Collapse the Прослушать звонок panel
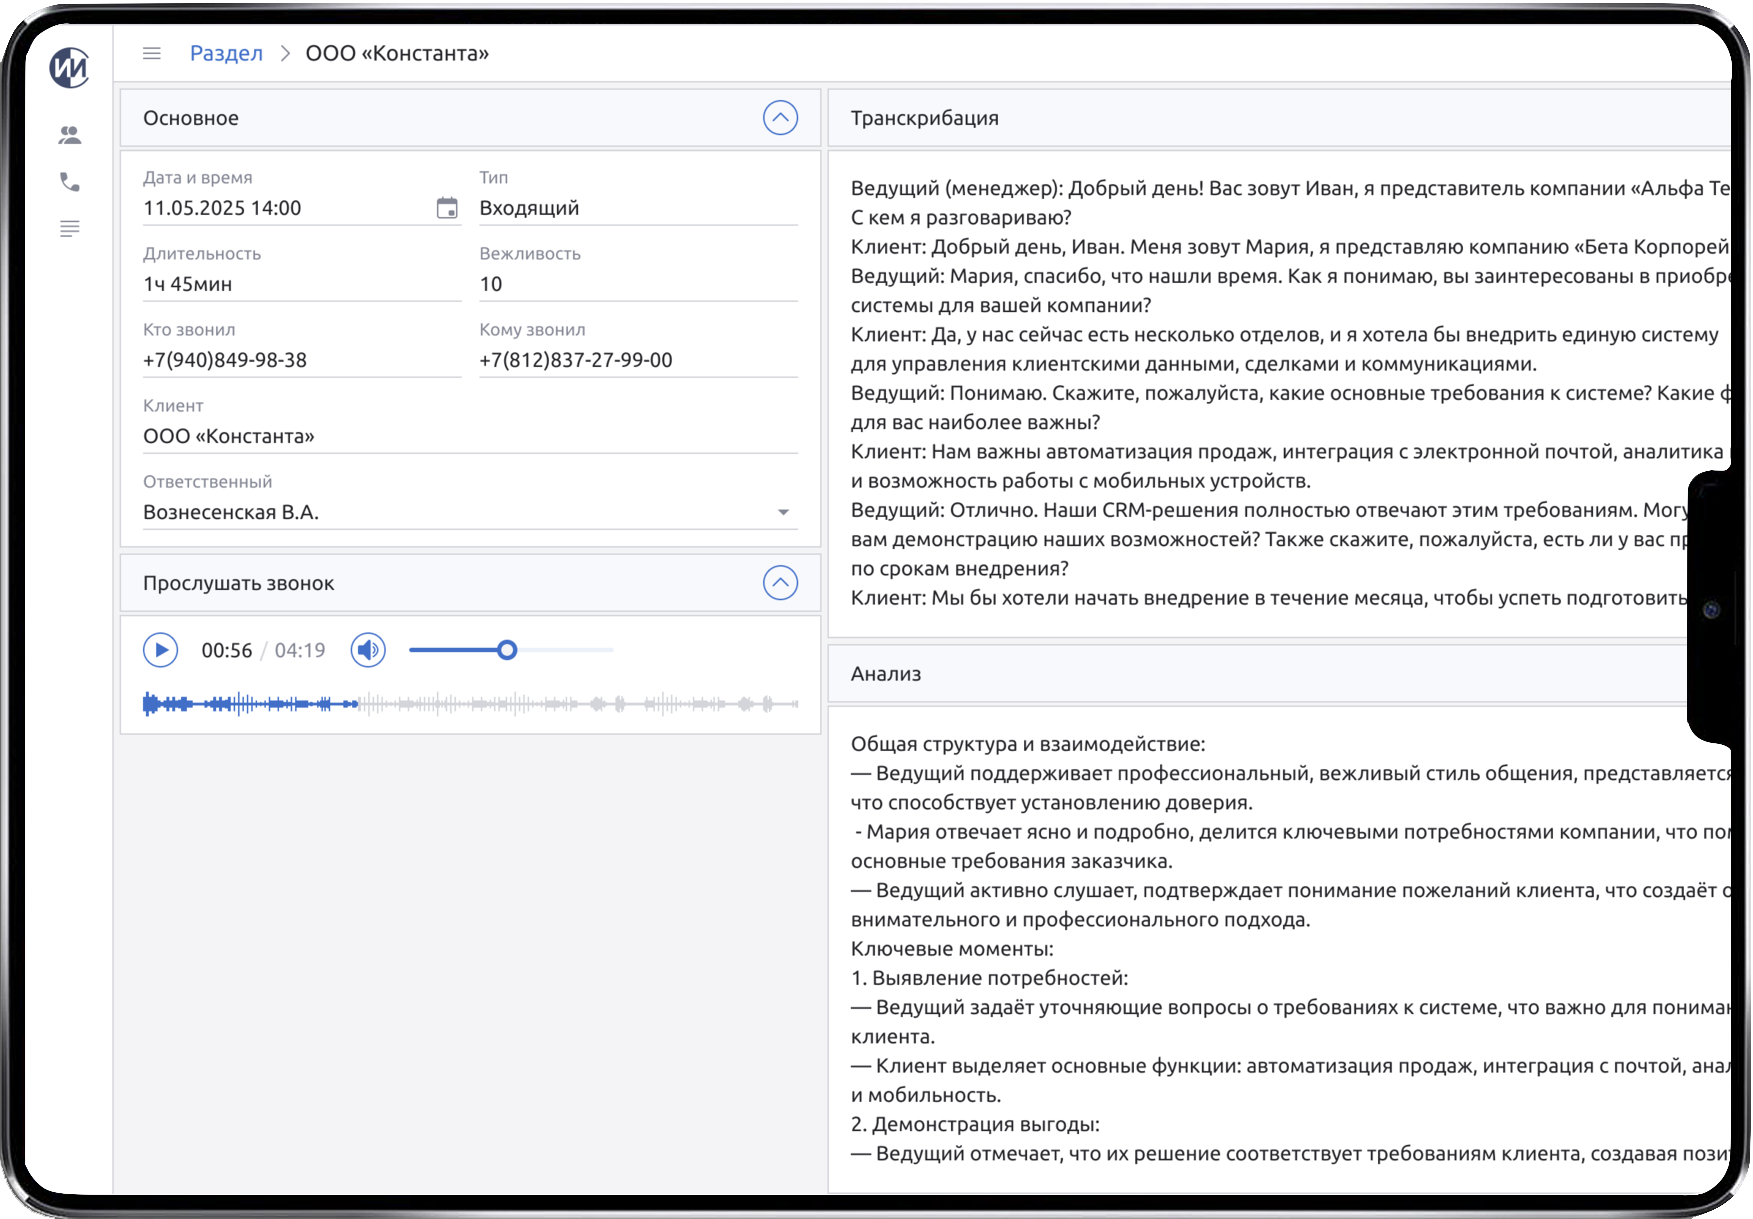This screenshot has height=1219, width=1753. tap(781, 583)
